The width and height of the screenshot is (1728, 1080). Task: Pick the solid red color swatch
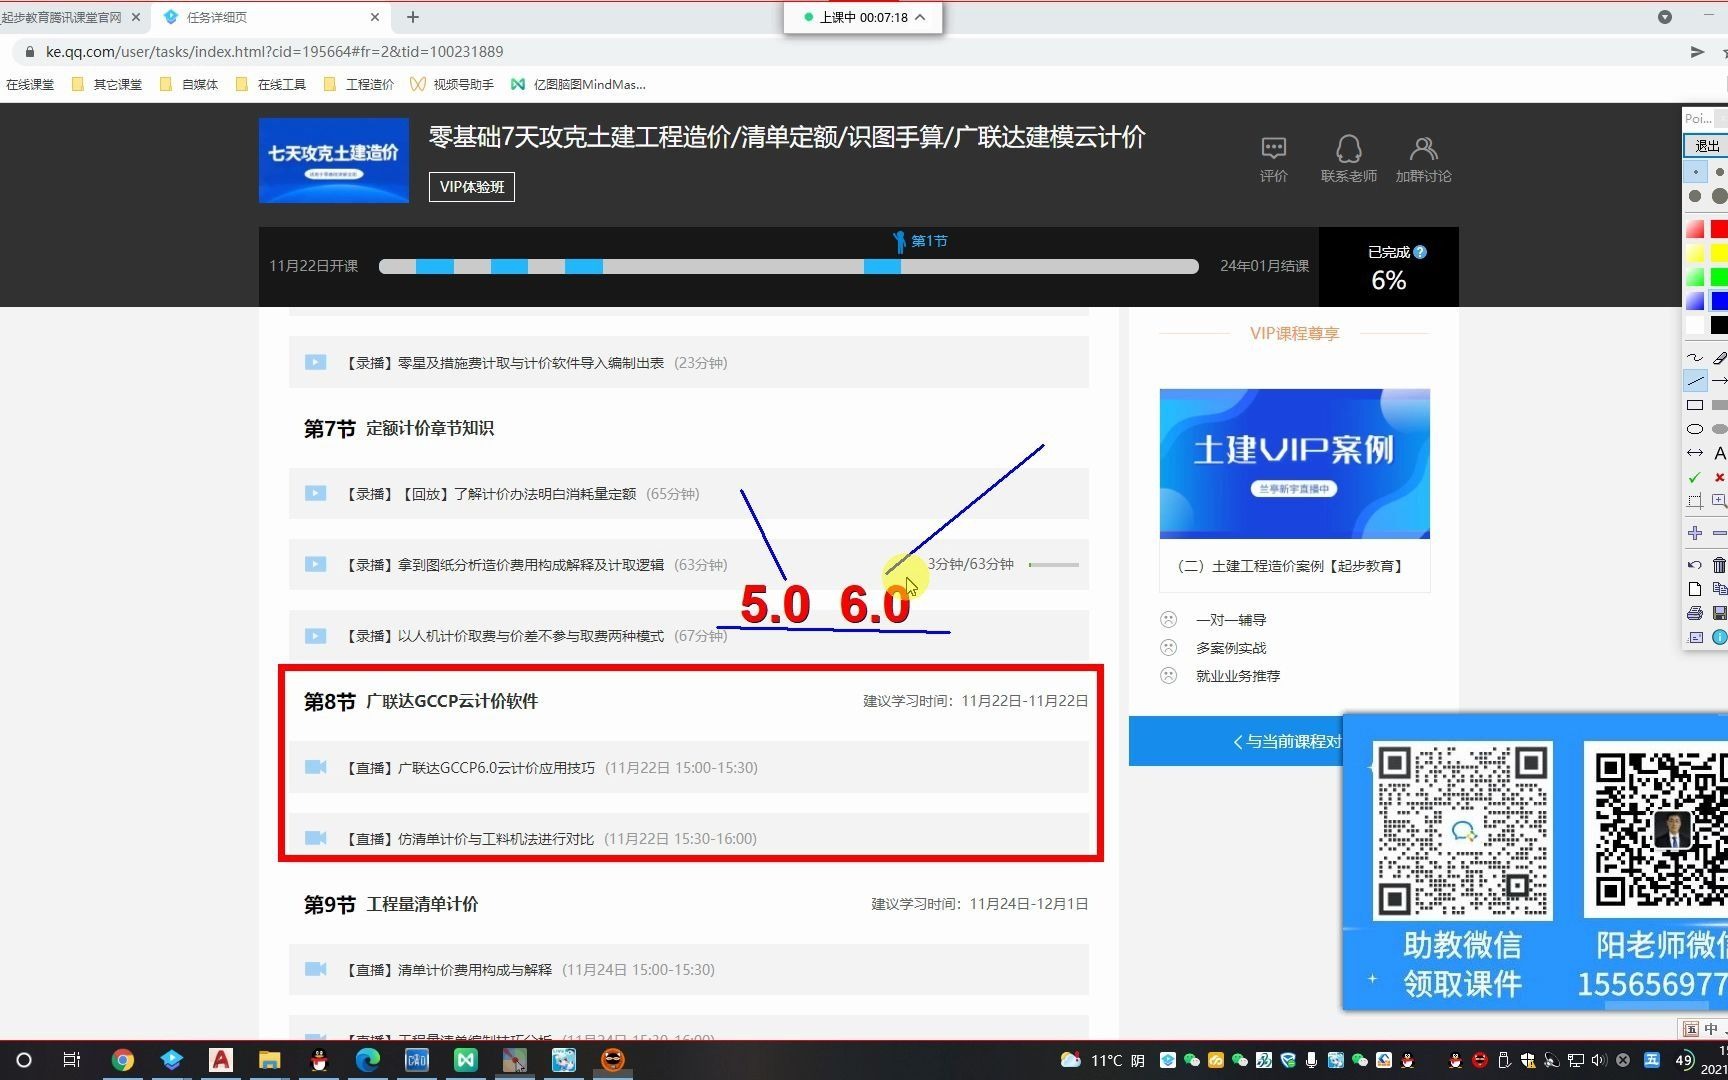(x=1719, y=229)
